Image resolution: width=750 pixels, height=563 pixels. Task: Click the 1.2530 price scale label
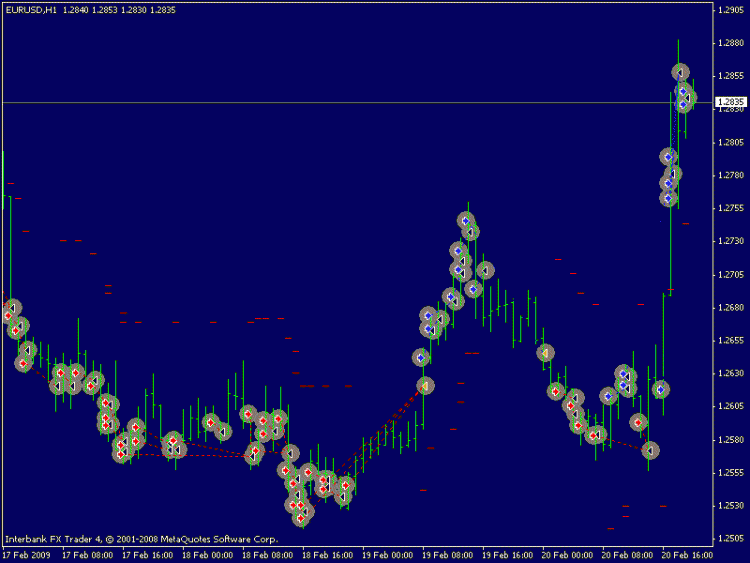(x=731, y=506)
